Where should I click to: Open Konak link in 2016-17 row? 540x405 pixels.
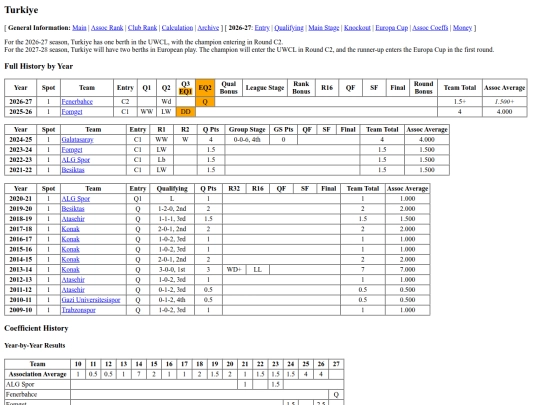(71, 239)
